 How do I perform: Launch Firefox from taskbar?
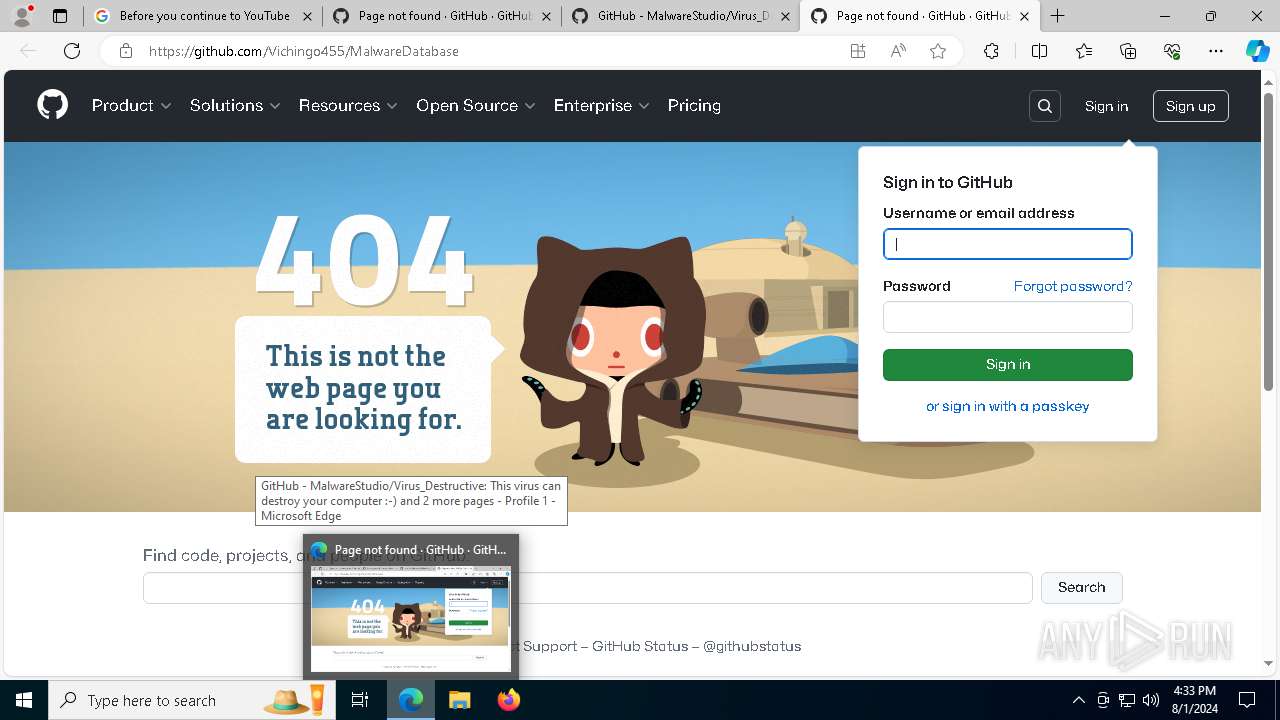point(509,700)
